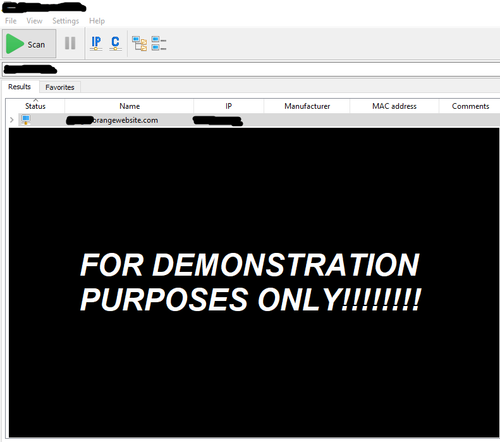Sort by the Name column header
The height and width of the screenshot is (442, 500).
(x=129, y=106)
